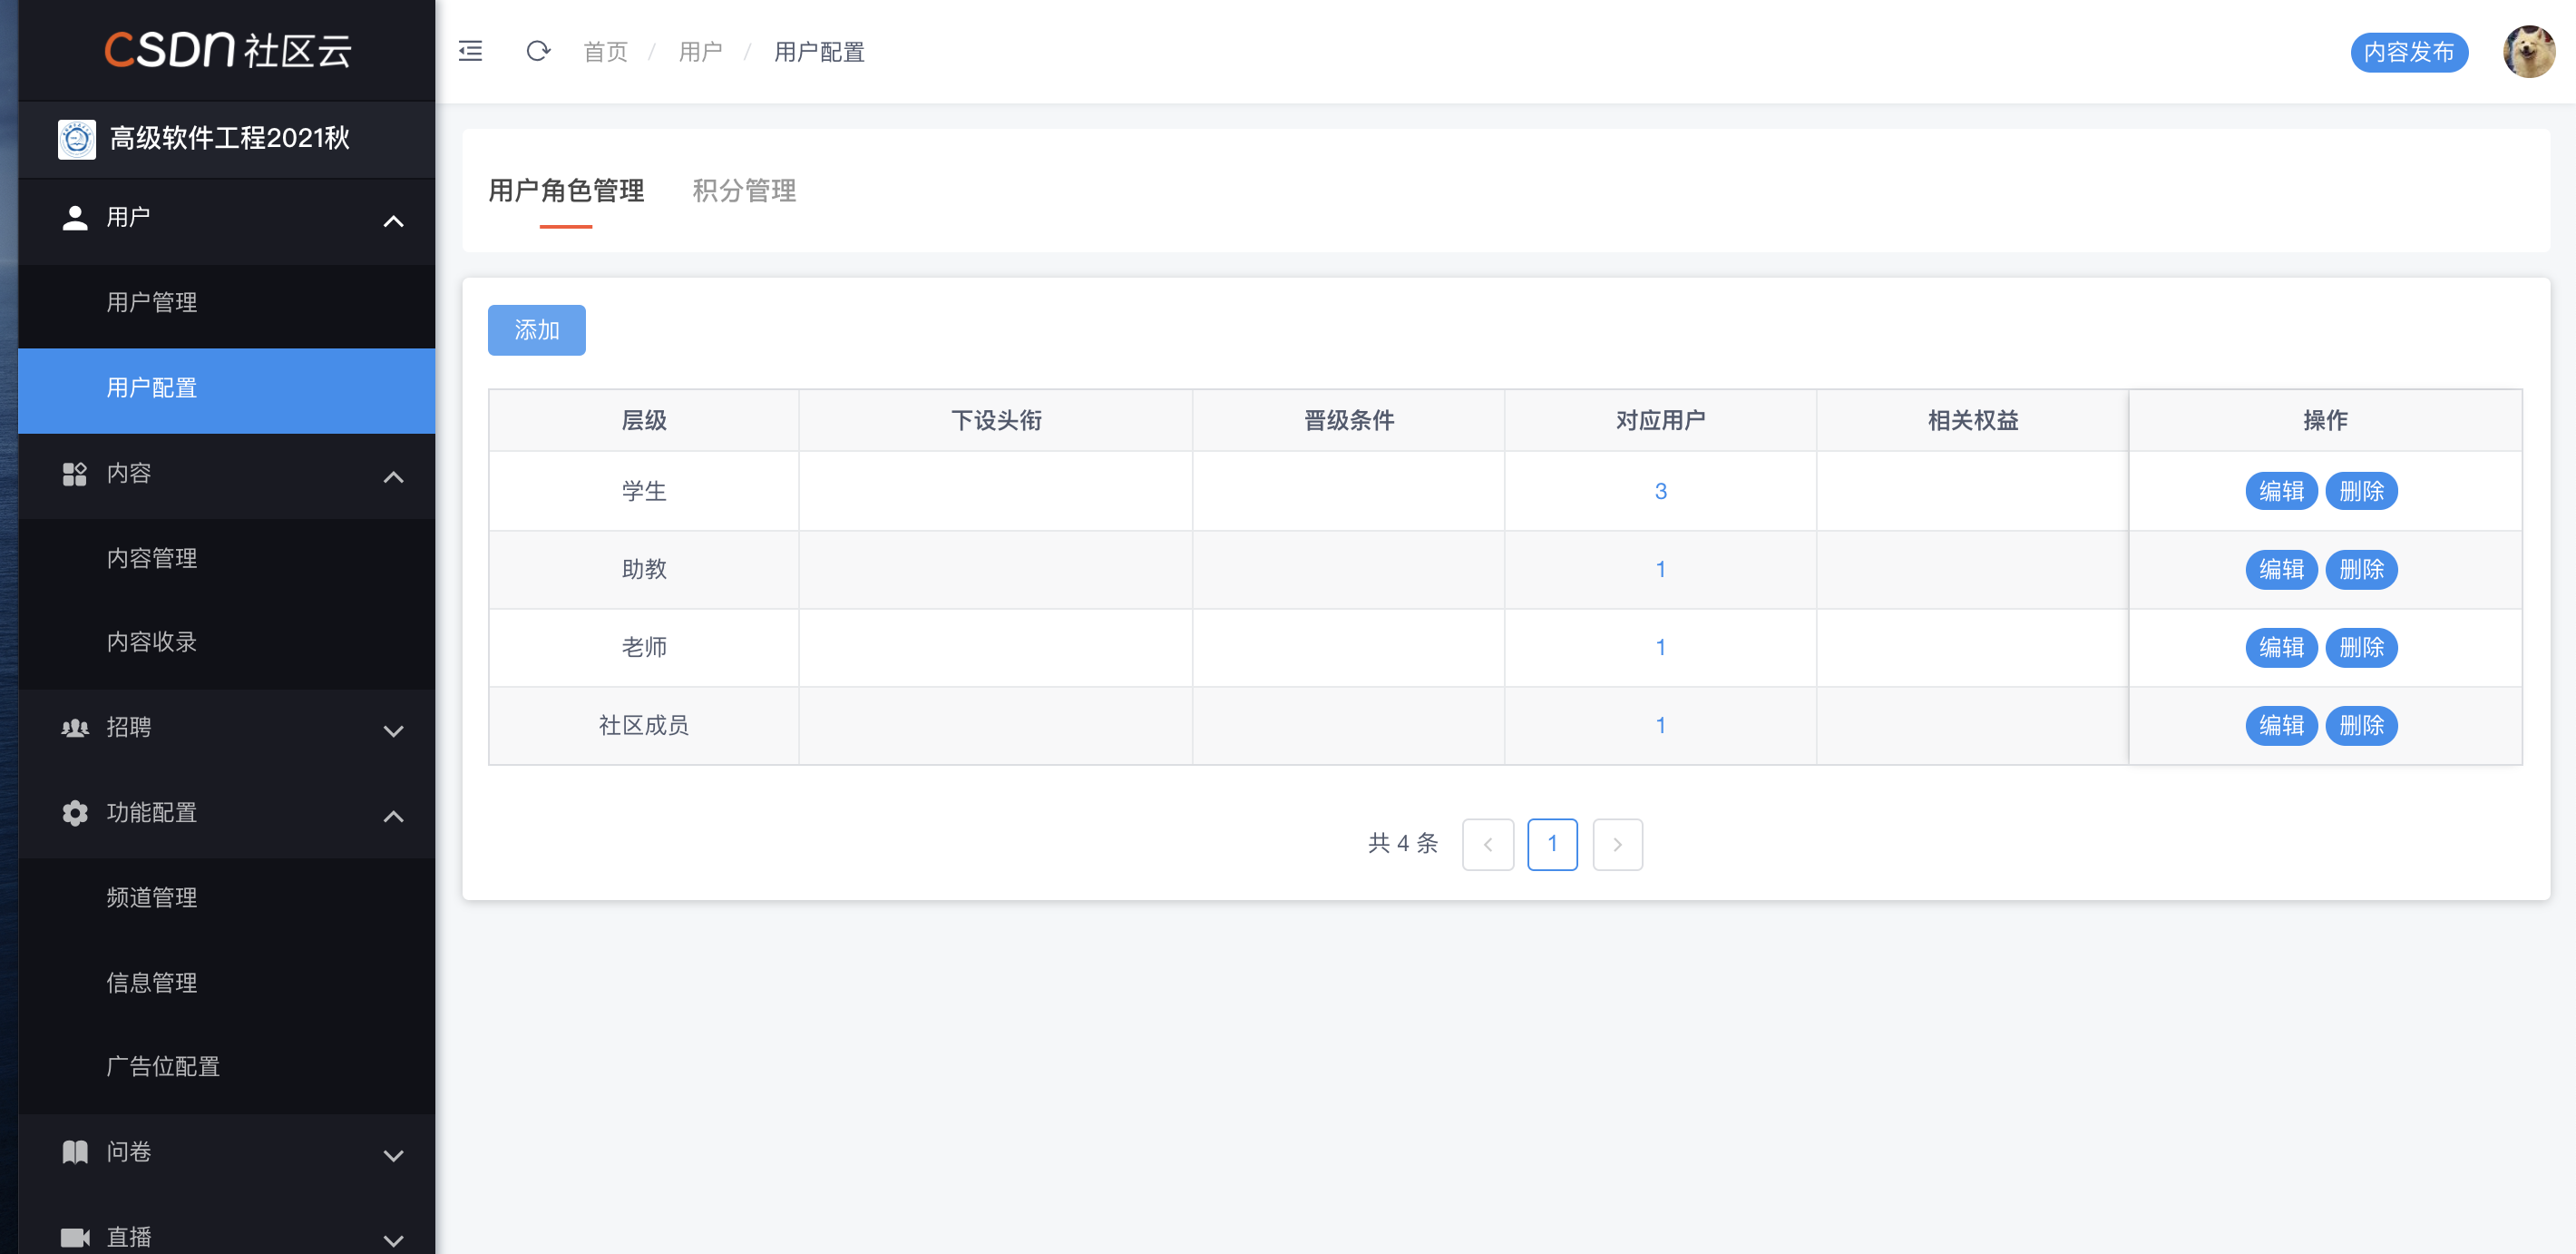The width and height of the screenshot is (2576, 1254).
Task: Click the sidebar collapse hamburger icon
Action: tap(470, 51)
